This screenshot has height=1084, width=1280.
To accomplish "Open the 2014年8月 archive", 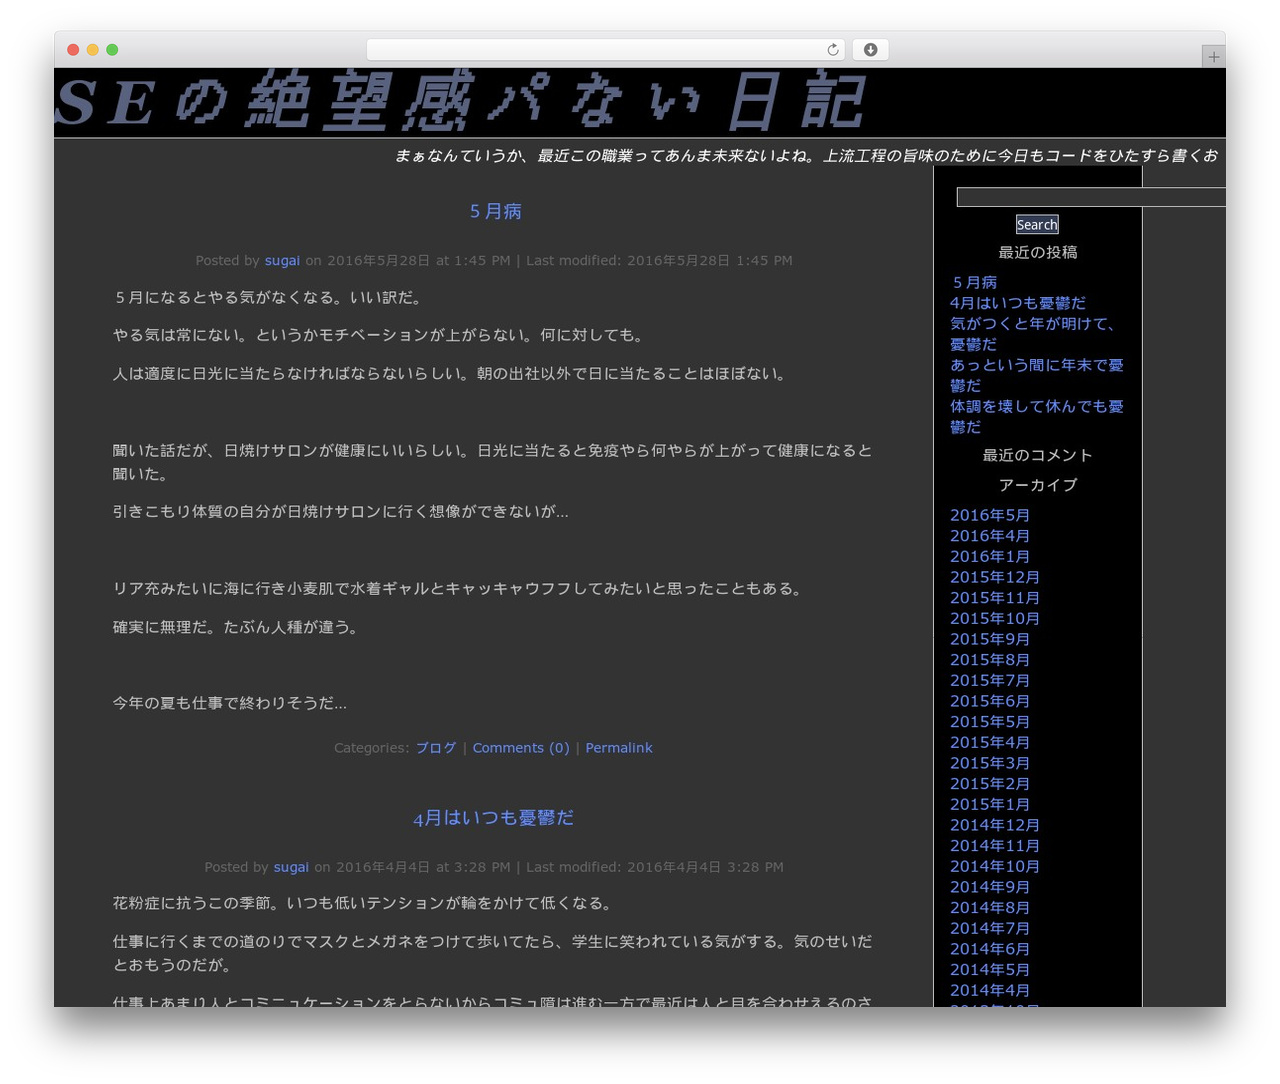I will pos(990,908).
